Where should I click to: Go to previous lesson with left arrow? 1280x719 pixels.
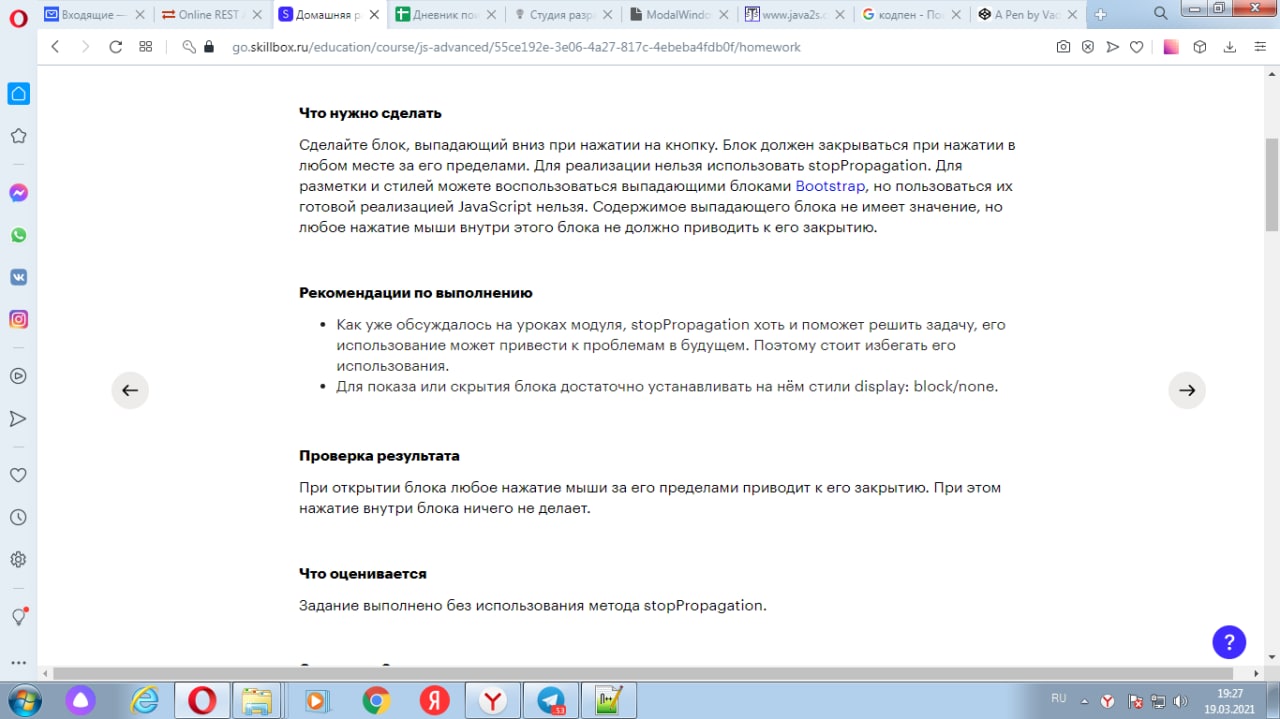coord(130,390)
